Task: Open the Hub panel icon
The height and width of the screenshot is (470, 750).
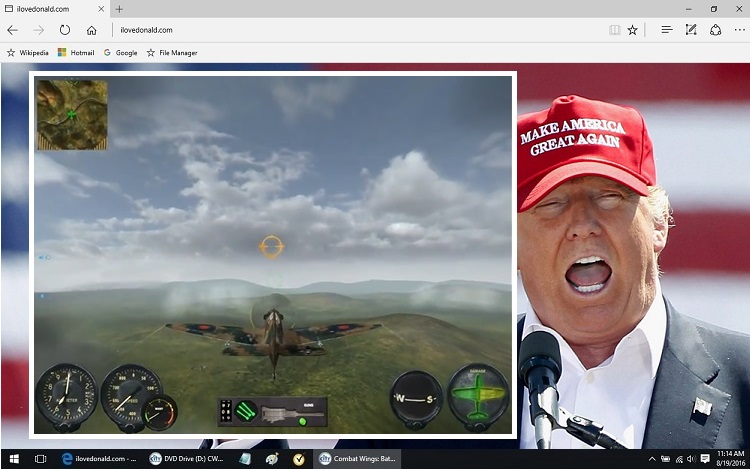Action: click(667, 30)
